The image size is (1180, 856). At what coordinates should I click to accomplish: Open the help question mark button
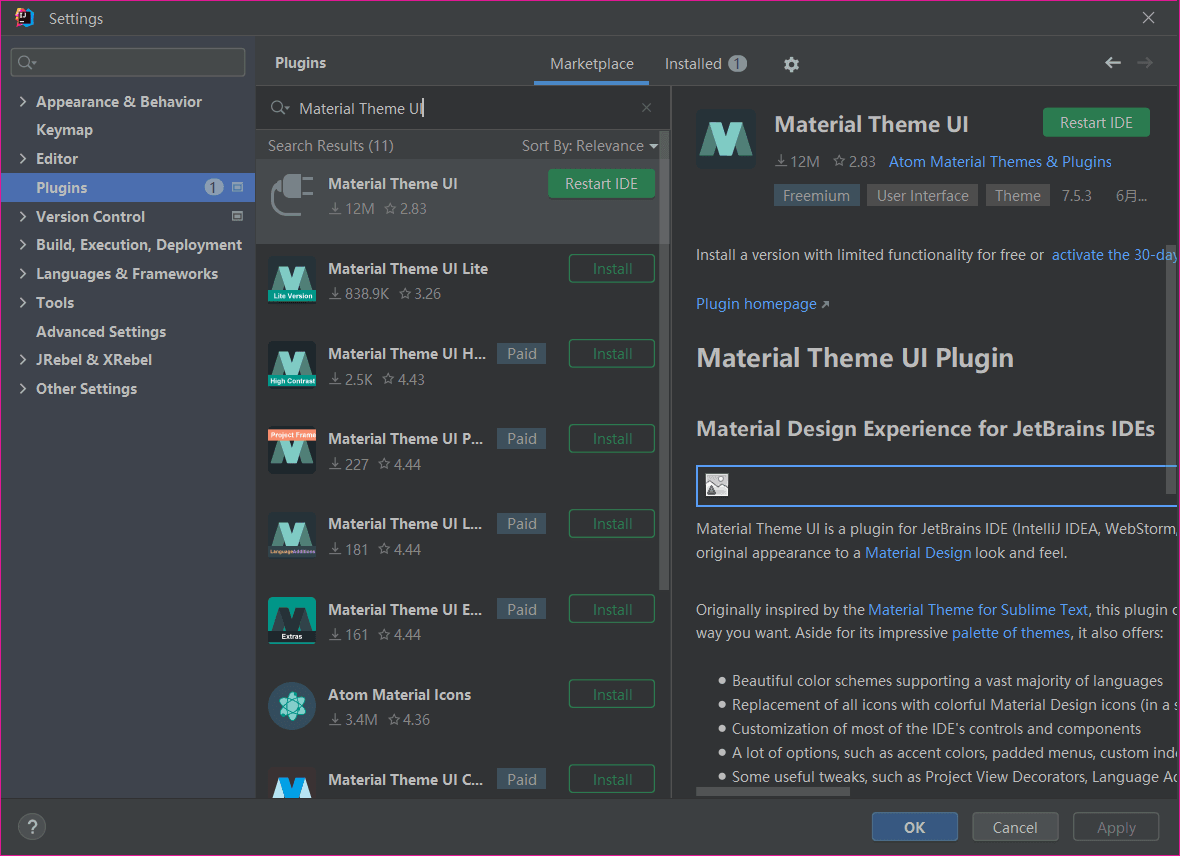[32, 827]
